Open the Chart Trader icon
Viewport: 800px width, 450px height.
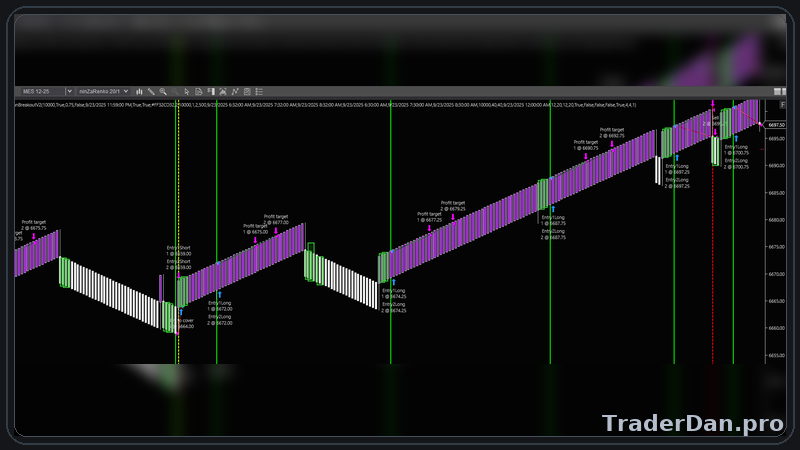(x=211, y=91)
